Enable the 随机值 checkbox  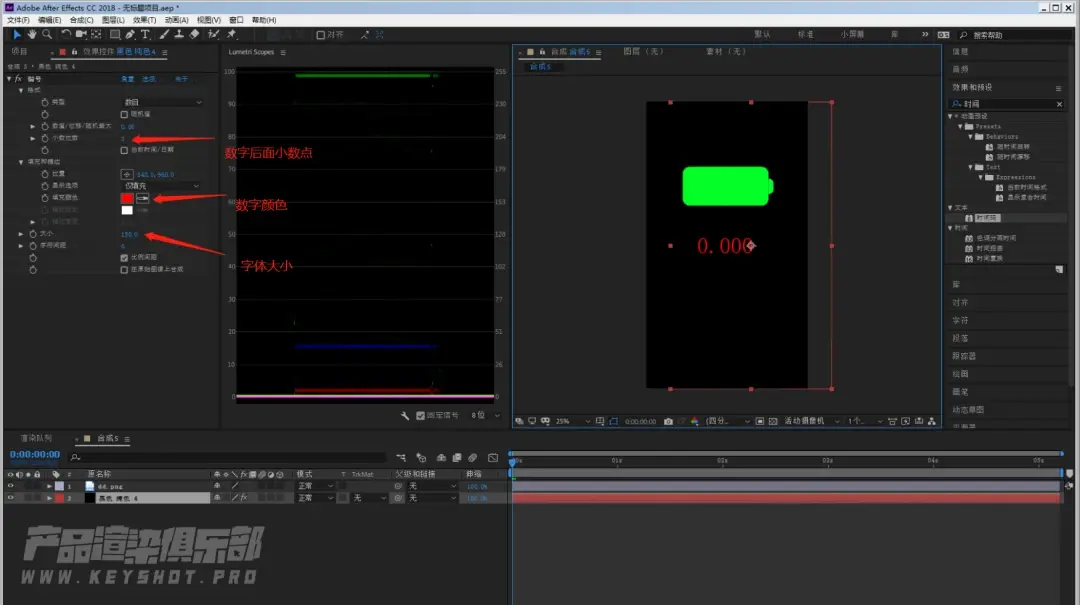[125, 114]
